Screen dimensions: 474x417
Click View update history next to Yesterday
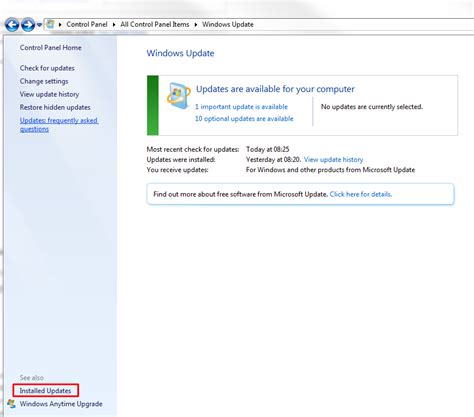[333, 160]
